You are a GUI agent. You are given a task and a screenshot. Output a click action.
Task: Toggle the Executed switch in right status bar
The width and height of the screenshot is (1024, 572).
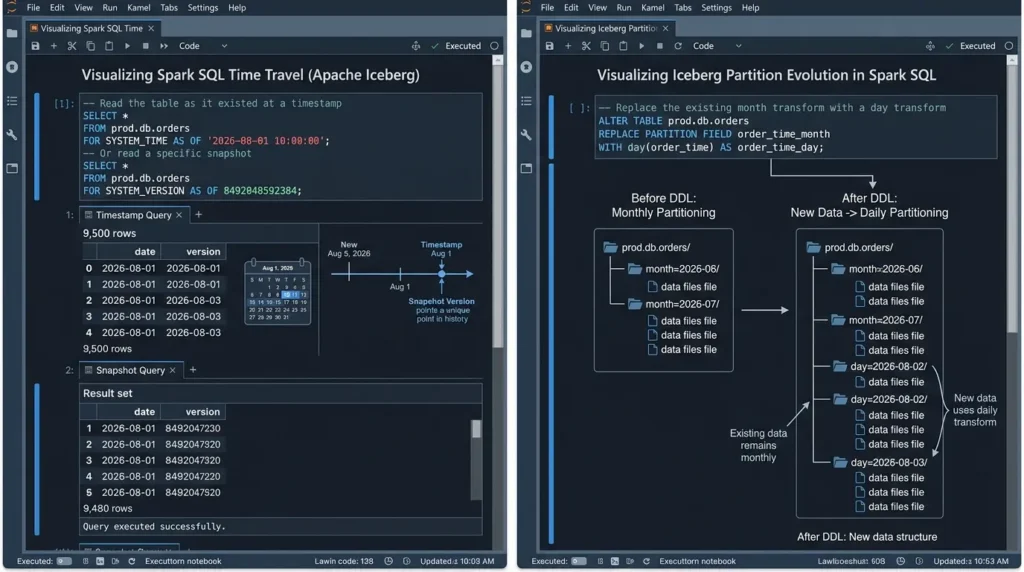tap(579, 561)
